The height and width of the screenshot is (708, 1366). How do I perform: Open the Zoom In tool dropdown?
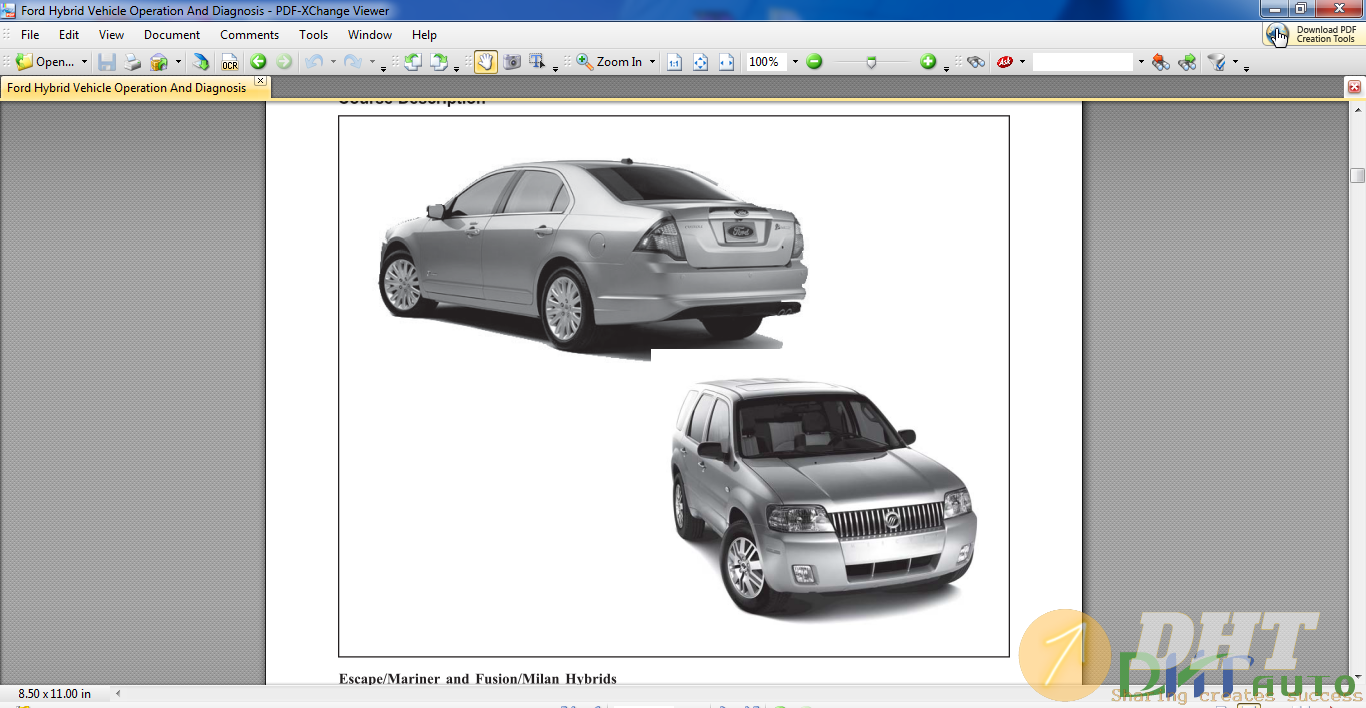pyautogui.click(x=652, y=62)
